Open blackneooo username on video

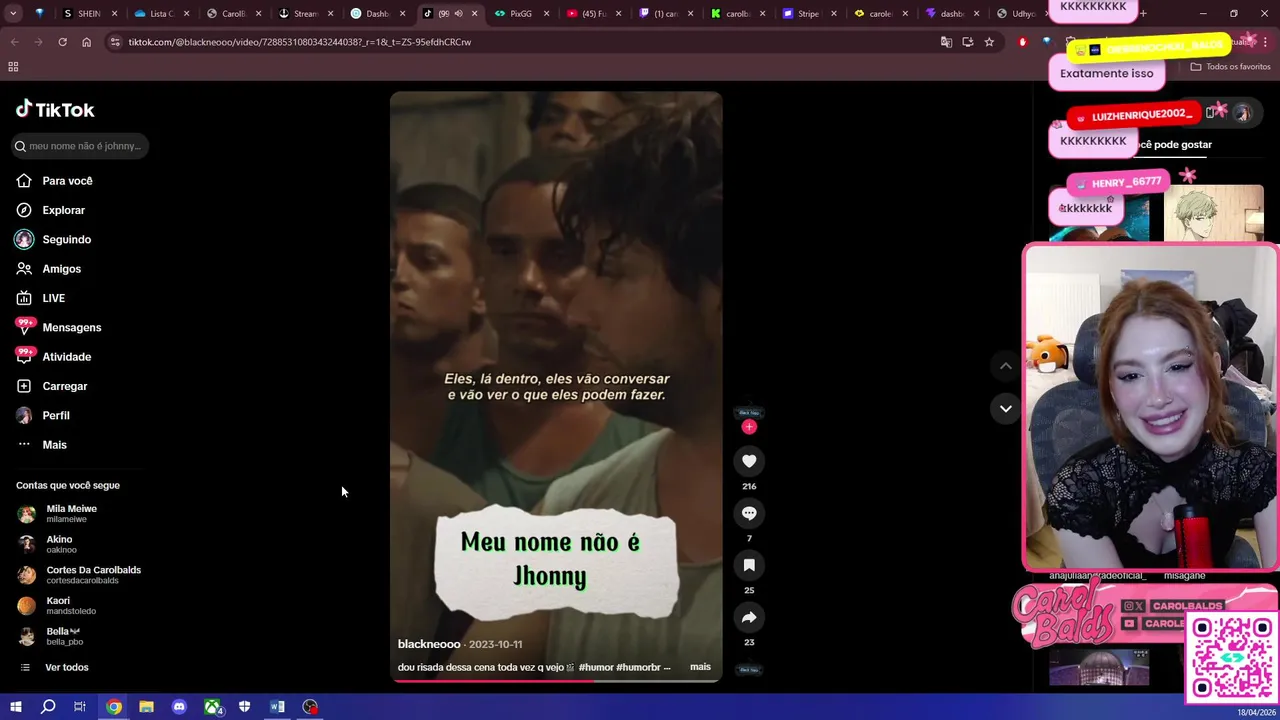(x=429, y=644)
